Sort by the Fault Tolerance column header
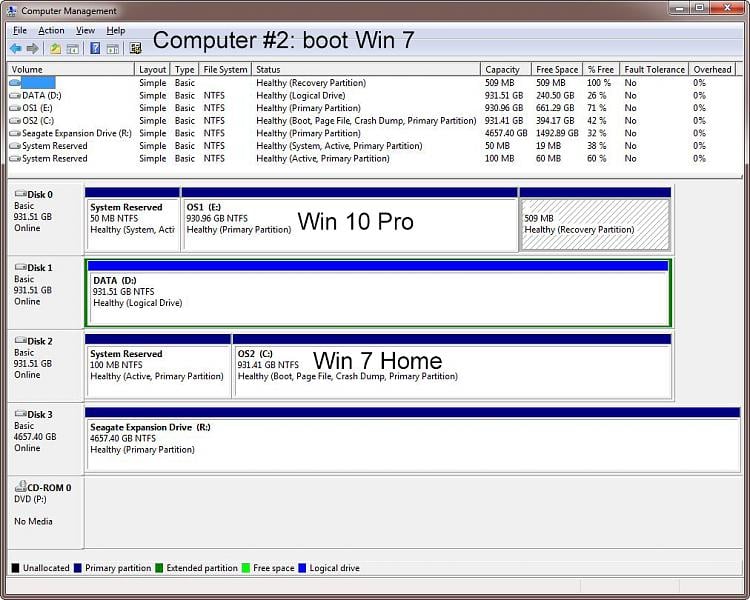Viewport: 750px width, 600px height. coord(654,69)
